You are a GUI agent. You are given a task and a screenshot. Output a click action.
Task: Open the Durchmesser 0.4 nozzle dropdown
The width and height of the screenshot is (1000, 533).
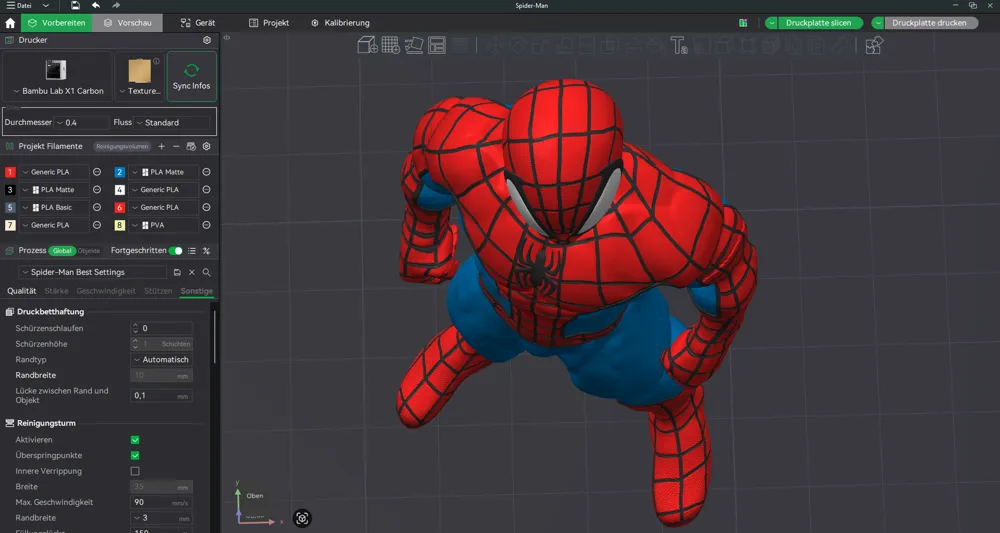click(x=82, y=122)
